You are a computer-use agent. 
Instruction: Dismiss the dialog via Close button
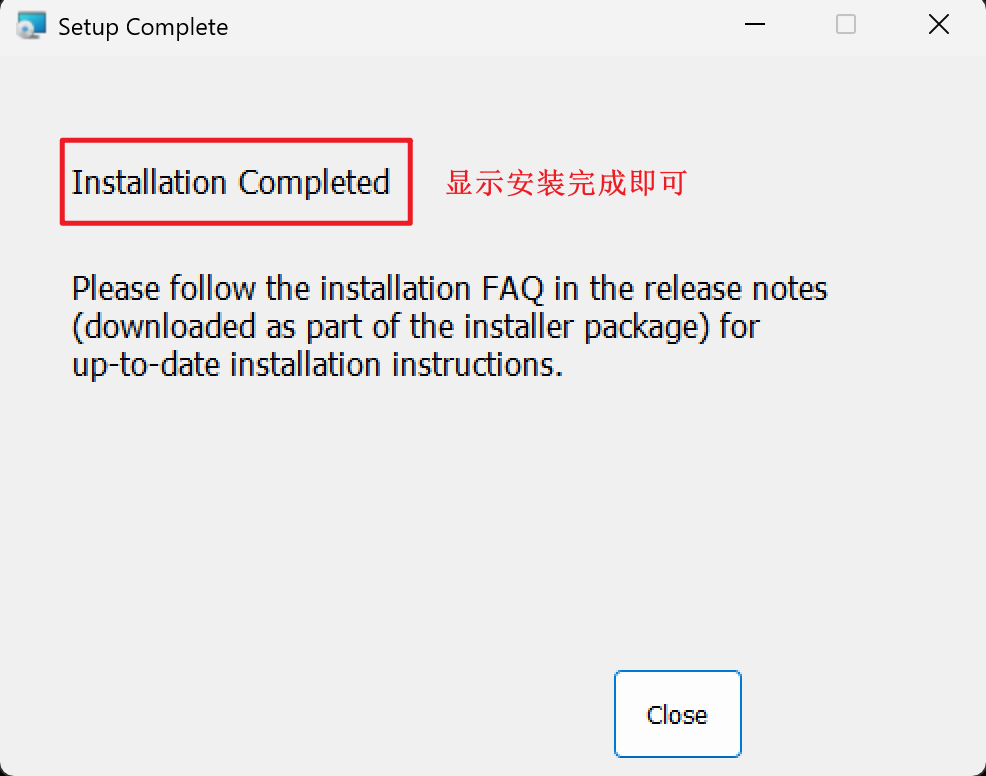(x=677, y=714)
